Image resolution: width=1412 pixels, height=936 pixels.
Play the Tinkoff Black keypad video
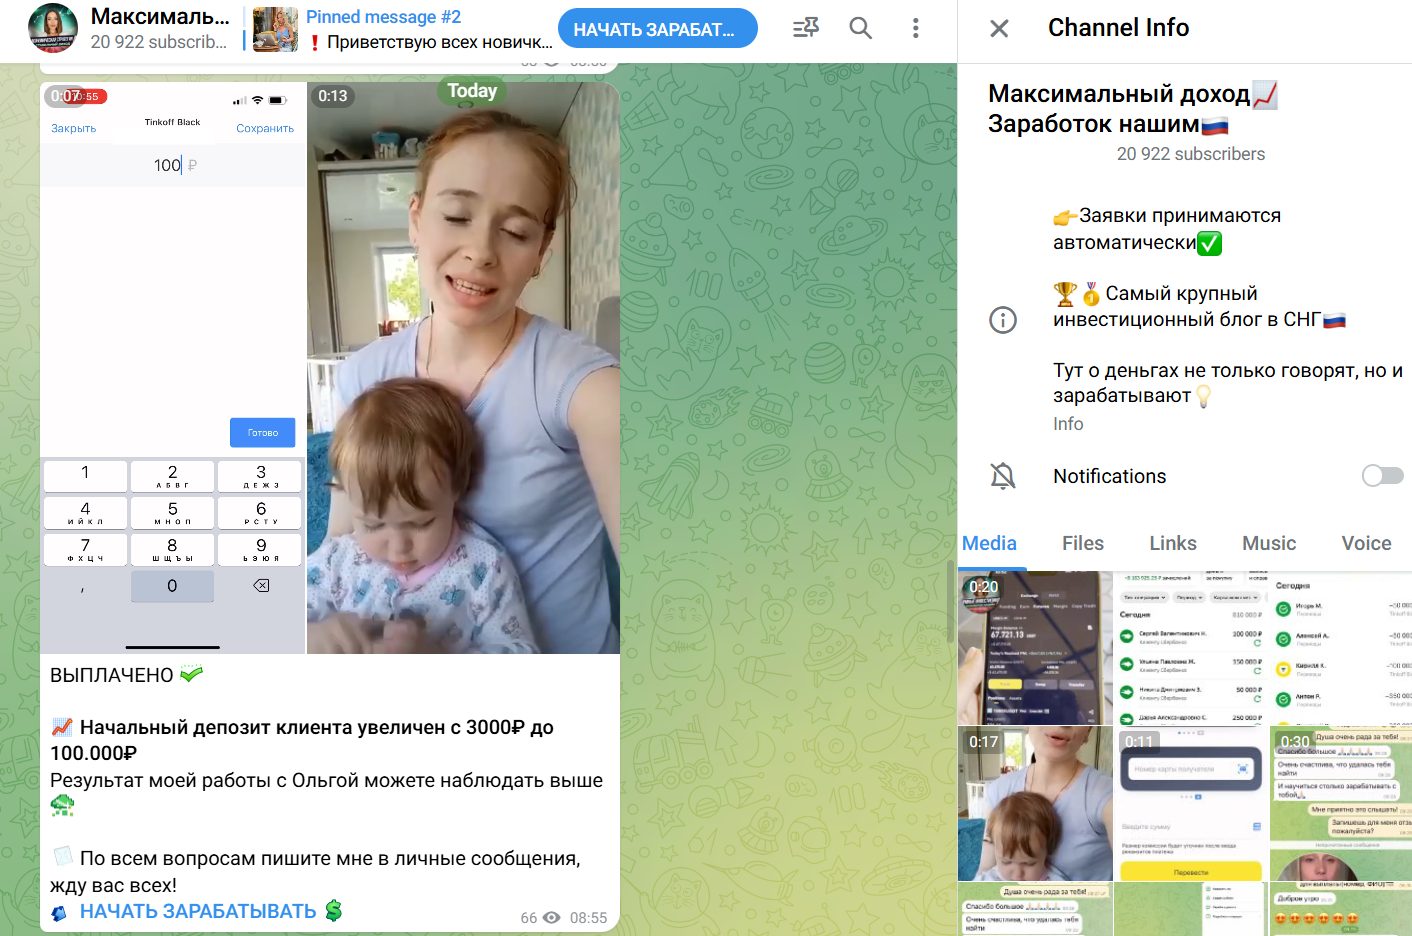[x=172, y=368]
